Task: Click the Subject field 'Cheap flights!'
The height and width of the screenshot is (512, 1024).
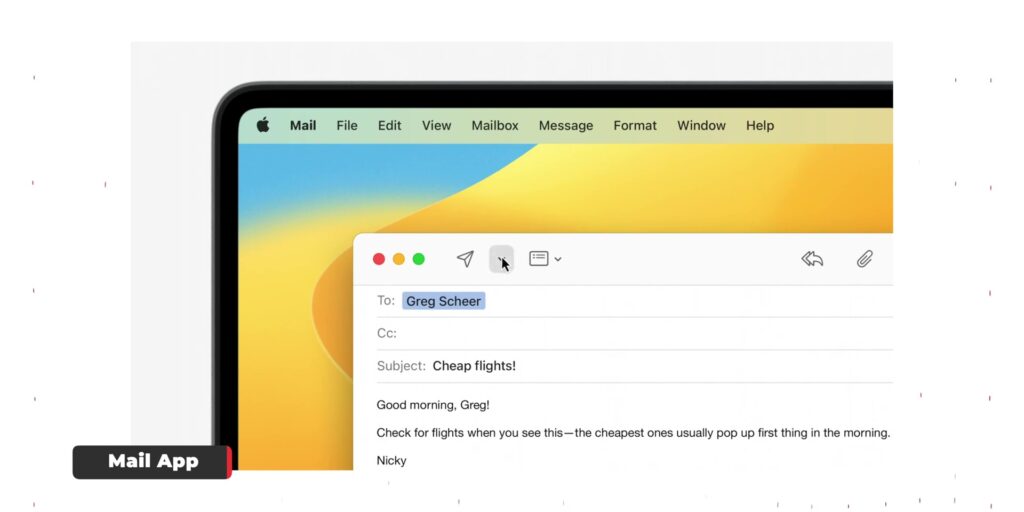Action: coord(474,366)
